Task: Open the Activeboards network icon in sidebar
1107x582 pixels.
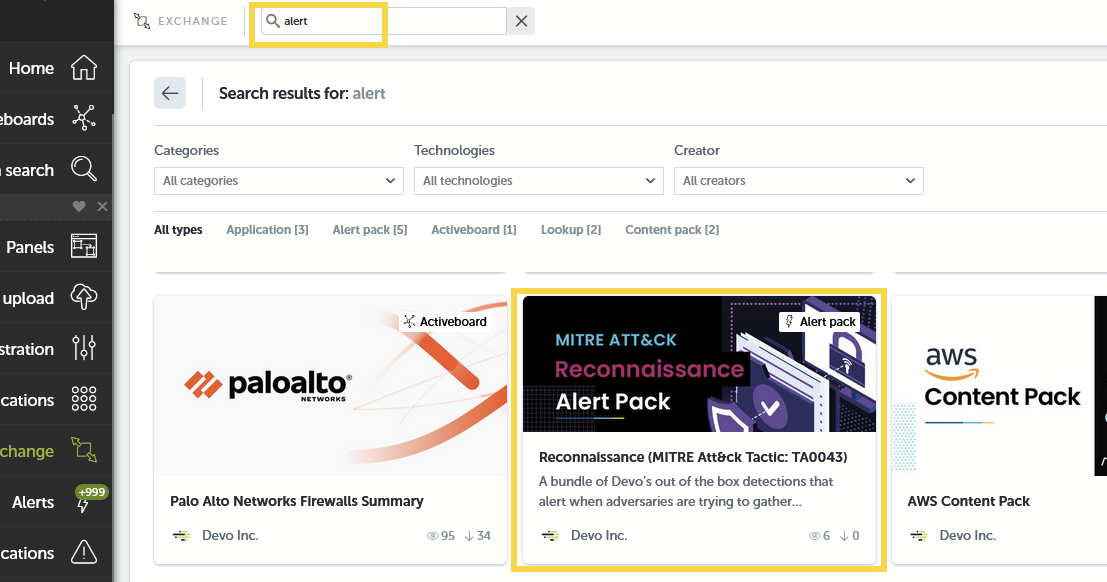Action: point(83,118)
